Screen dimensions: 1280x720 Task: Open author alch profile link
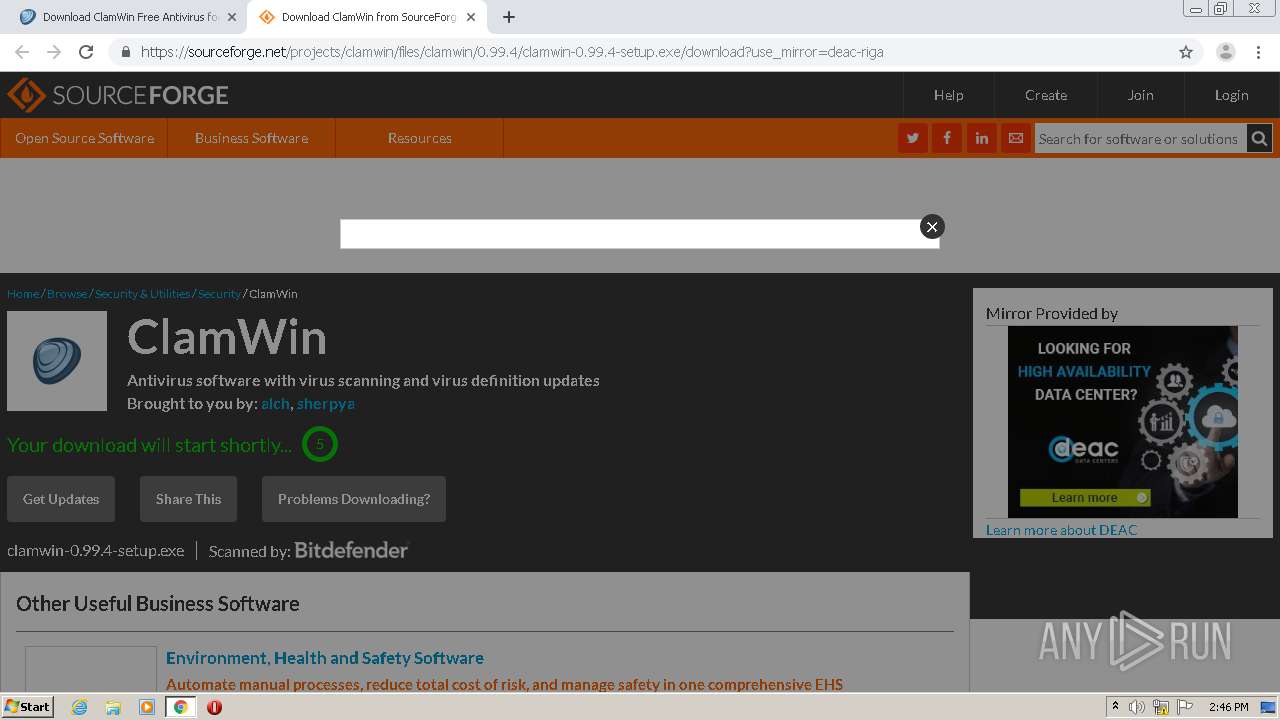(275, 403)
